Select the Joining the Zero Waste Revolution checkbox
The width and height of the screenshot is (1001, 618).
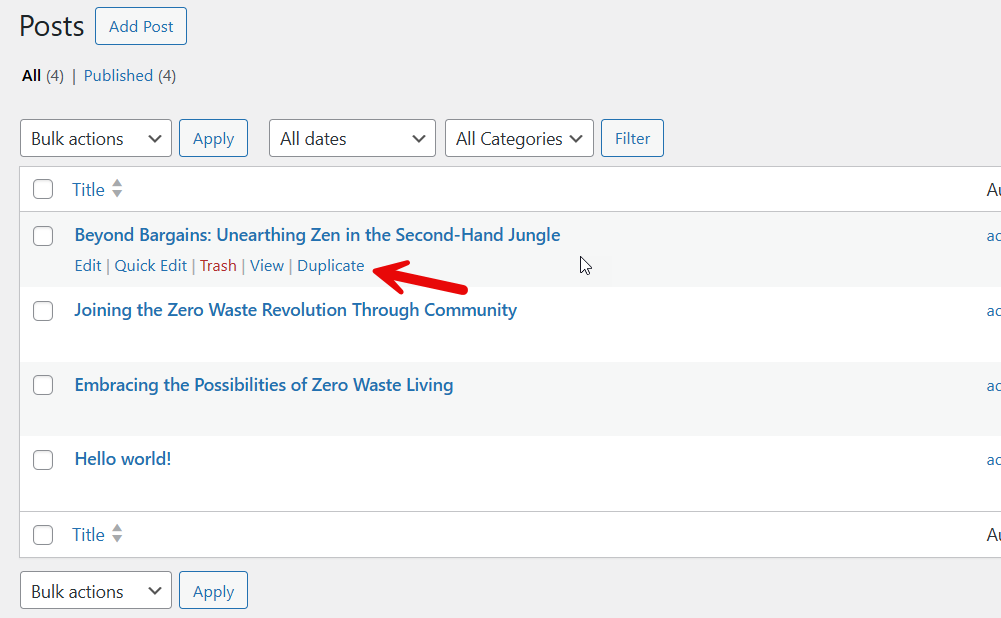click(43, 311)
